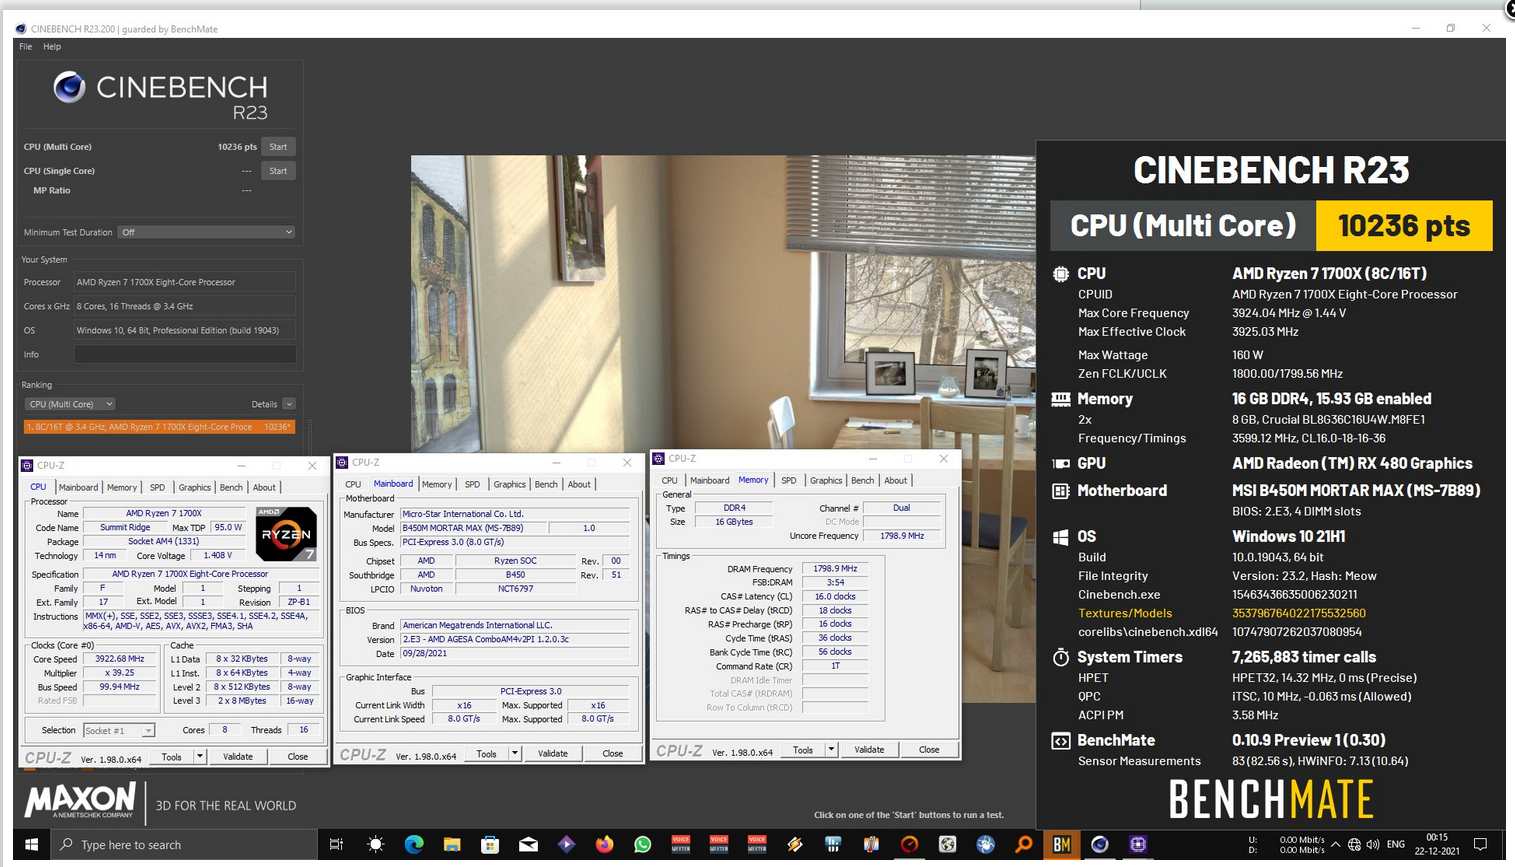The height and width of the screenshot is (867, 1515).
Task: Open the Windows Start menu
Action: click(x=31, y=845)
